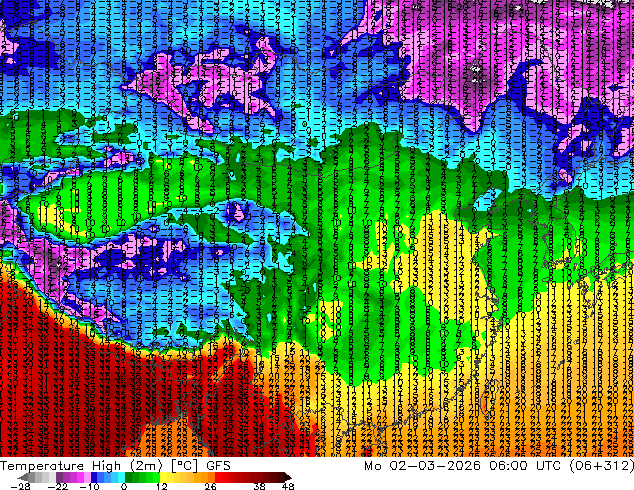Click the '26' legend value
634x490 pixels.
pyautogui.click(x=210, y=486)
